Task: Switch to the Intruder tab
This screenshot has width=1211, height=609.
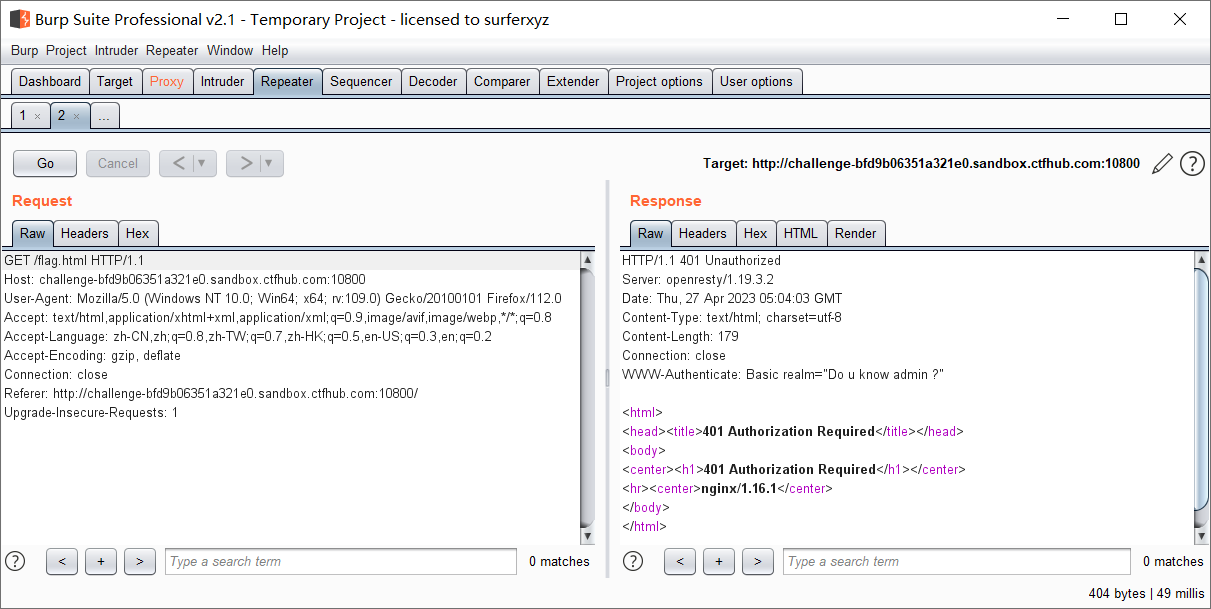Action: [x=222, y=82]
